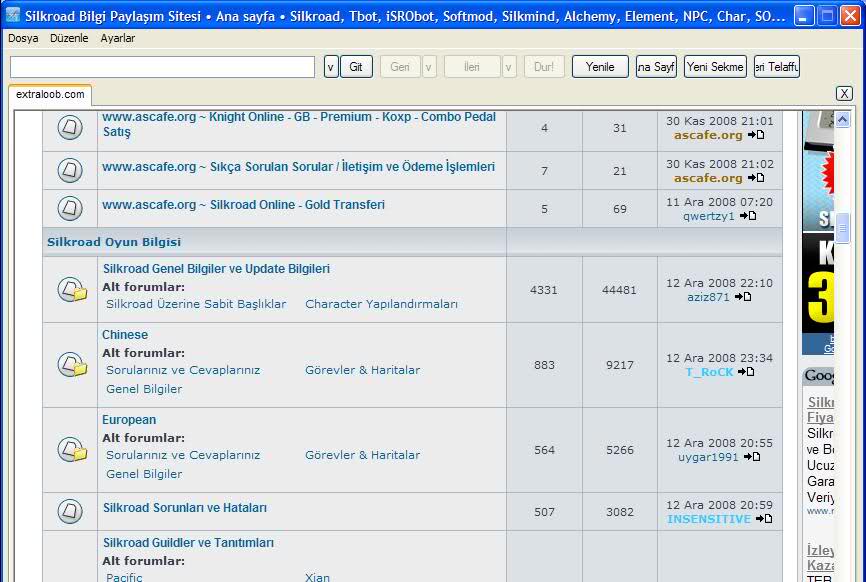Click the Ana Sayfa button
Viewport: 866px width, 582px height.
click(x=656, y=67)
